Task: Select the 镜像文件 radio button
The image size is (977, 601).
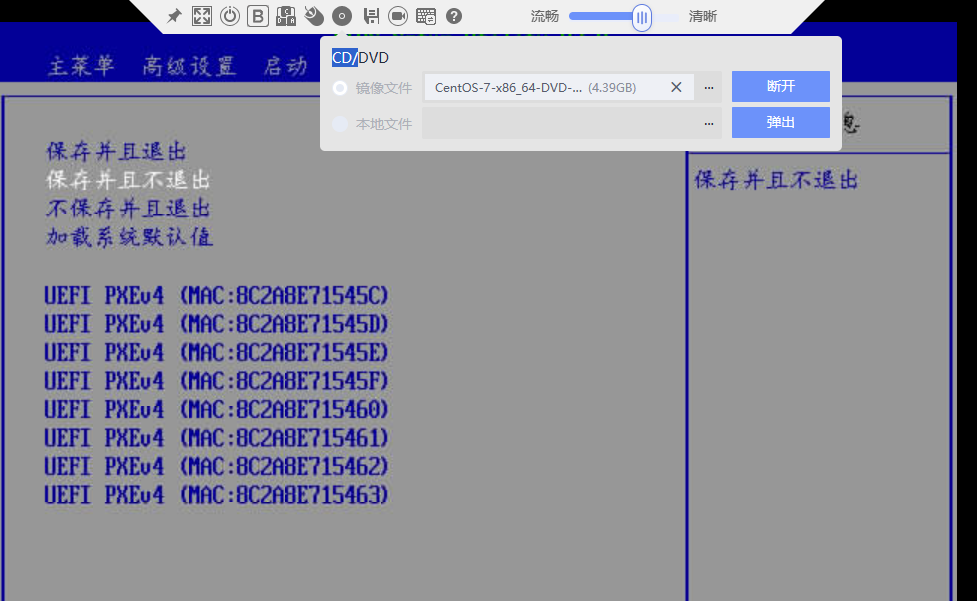Action: [x=340, y=88]
